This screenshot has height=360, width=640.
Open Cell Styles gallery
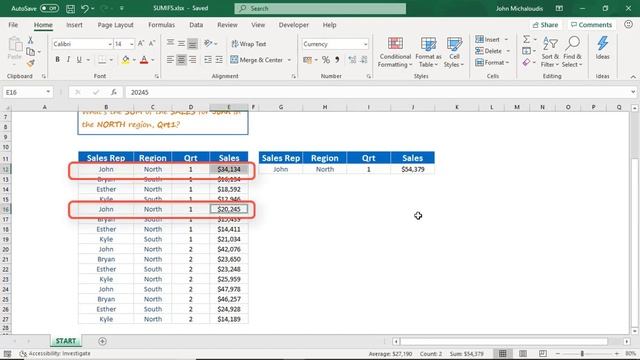[453, 52]
